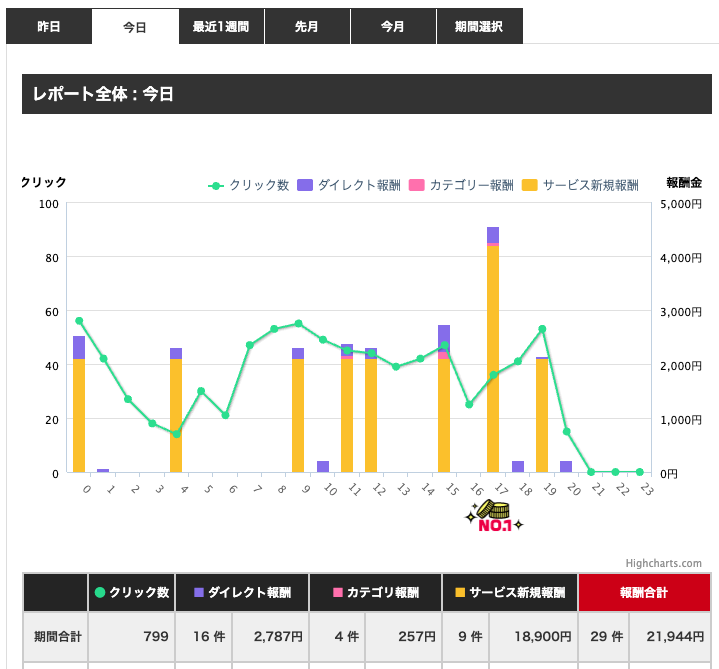Click the yellow bar at hour 19
Screen dimensions: 719x669
coord(542,415)
